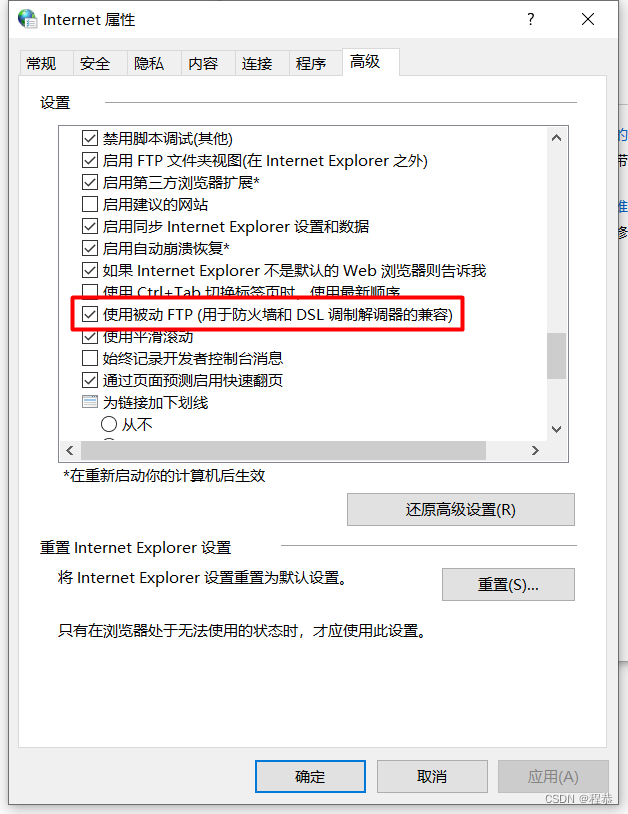Click the Internet globe icon in title bar
The width and height of the screenshot is (628, 814).
[x=27, y=19]
